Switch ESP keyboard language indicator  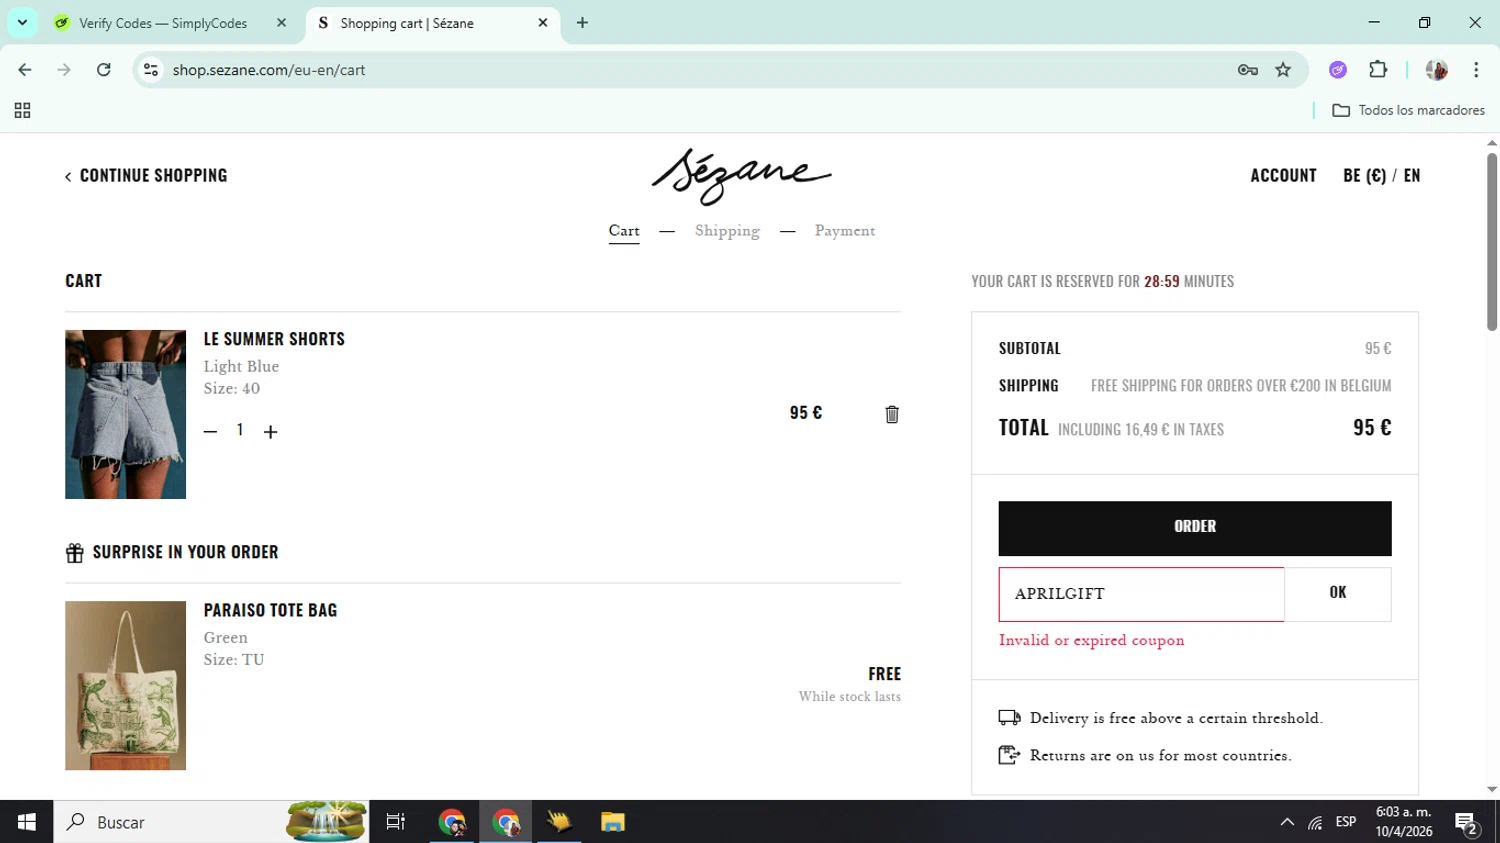tap(1346, 822)
